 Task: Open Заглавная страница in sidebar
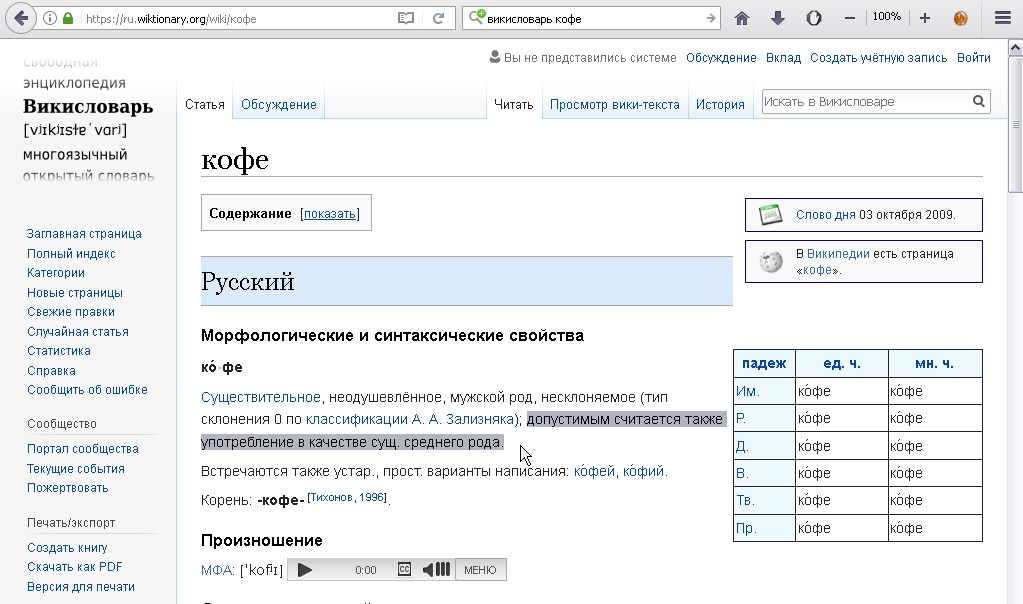(x=84, y=234)
